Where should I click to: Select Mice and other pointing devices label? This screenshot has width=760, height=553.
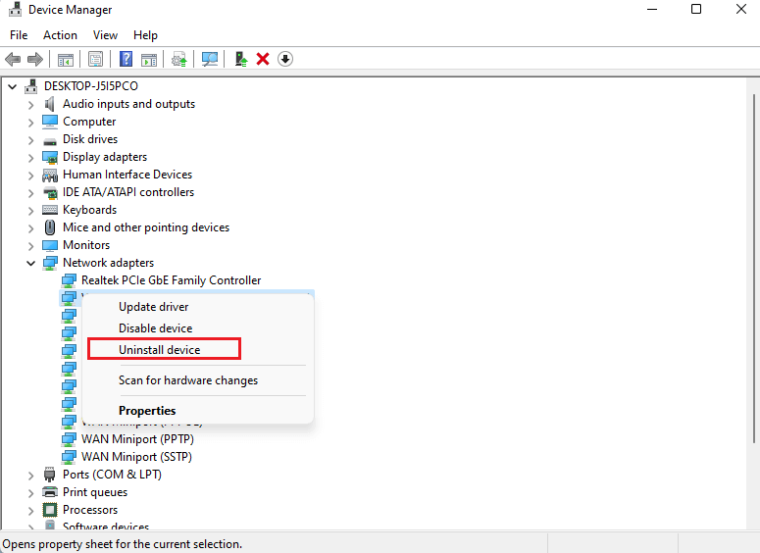(x=146, y=227)
